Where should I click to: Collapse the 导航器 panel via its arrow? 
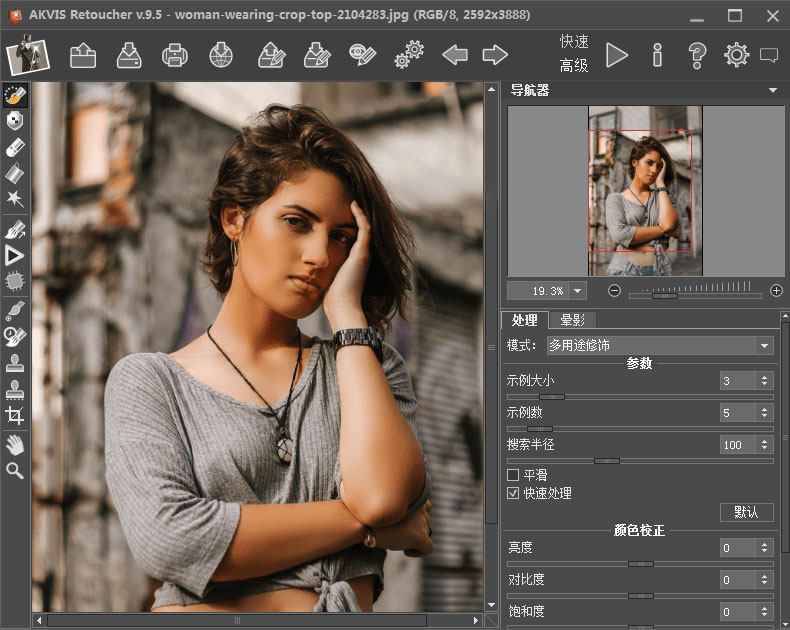coord(773,91)
